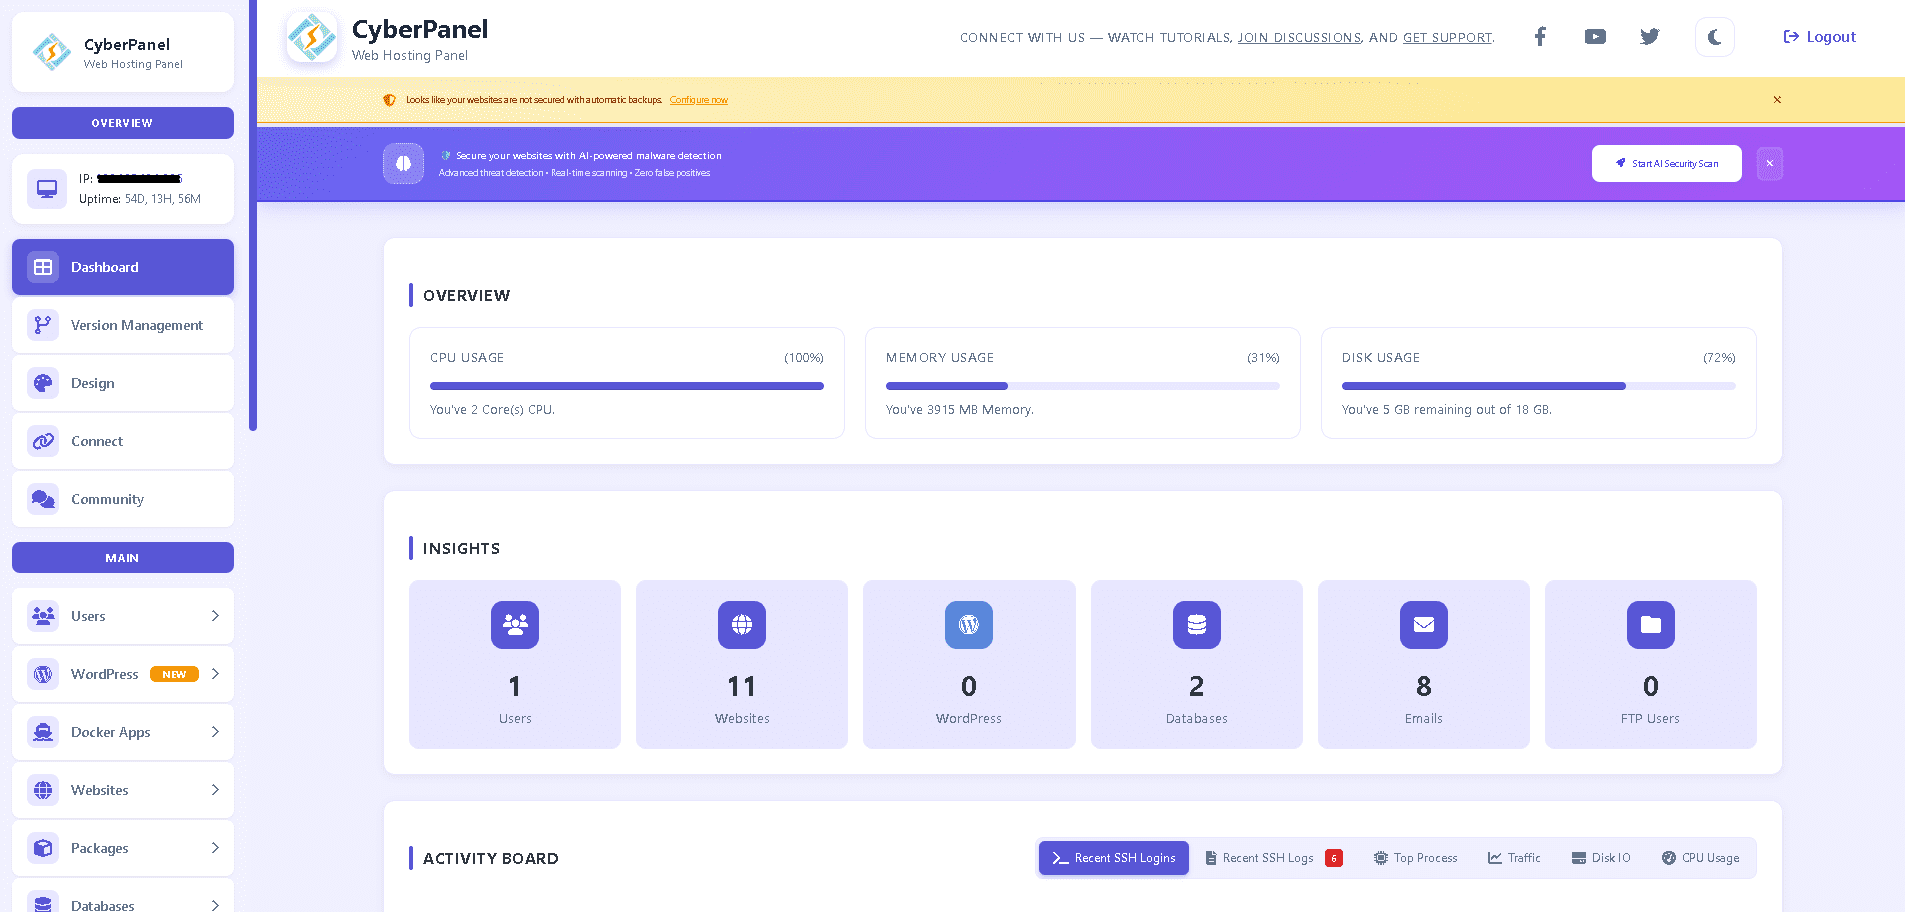
Task: Toggle dark mode with moon icon
Action: coord(1714,37)
